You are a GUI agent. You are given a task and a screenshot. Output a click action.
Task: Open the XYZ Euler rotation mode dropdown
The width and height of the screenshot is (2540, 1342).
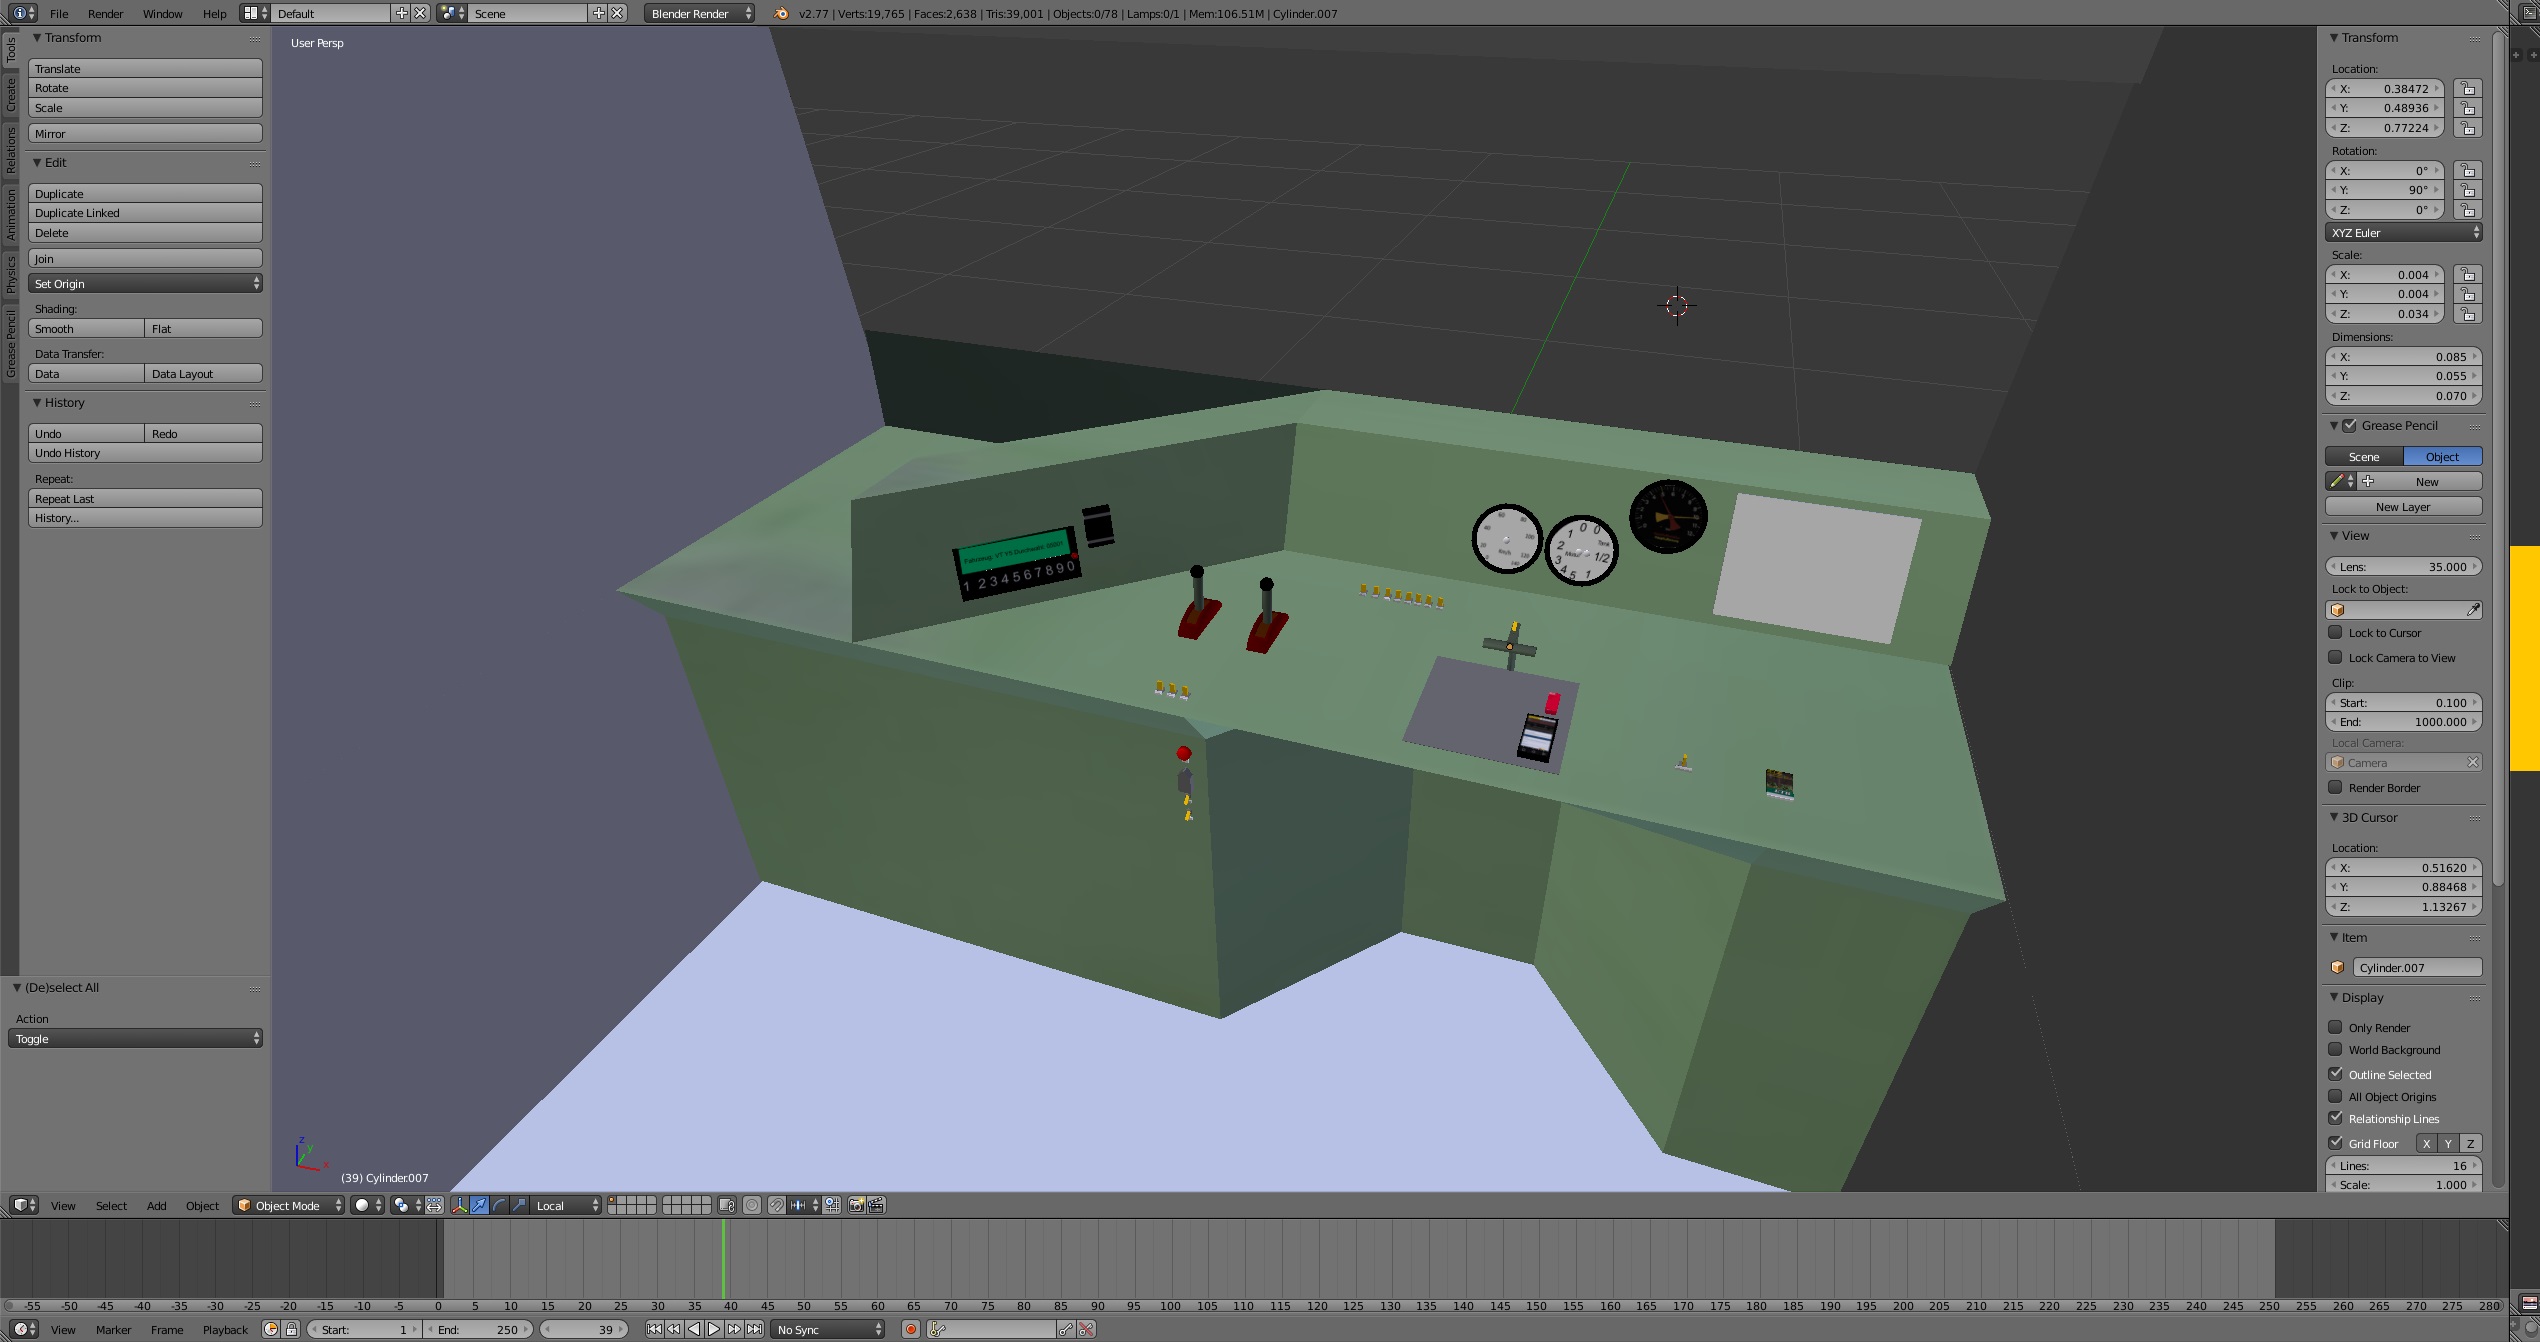(2403, 232)
